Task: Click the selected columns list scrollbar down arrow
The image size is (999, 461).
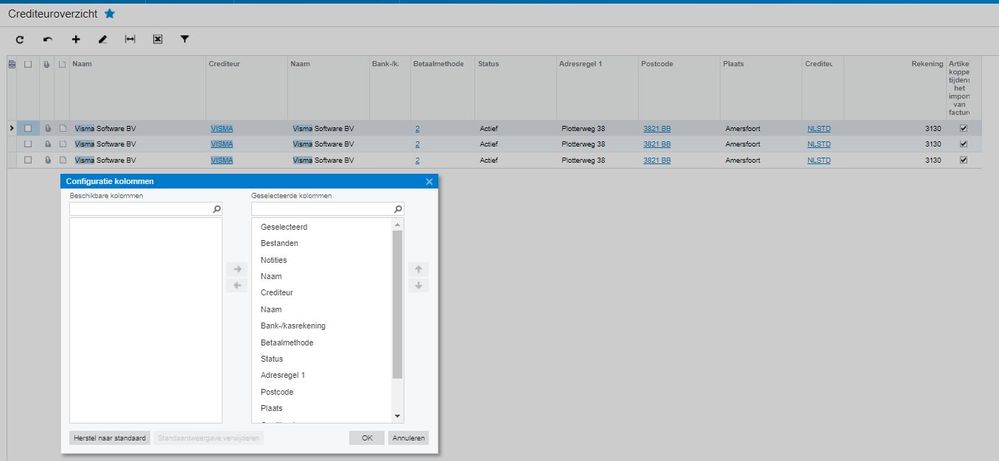Action: 397,415
